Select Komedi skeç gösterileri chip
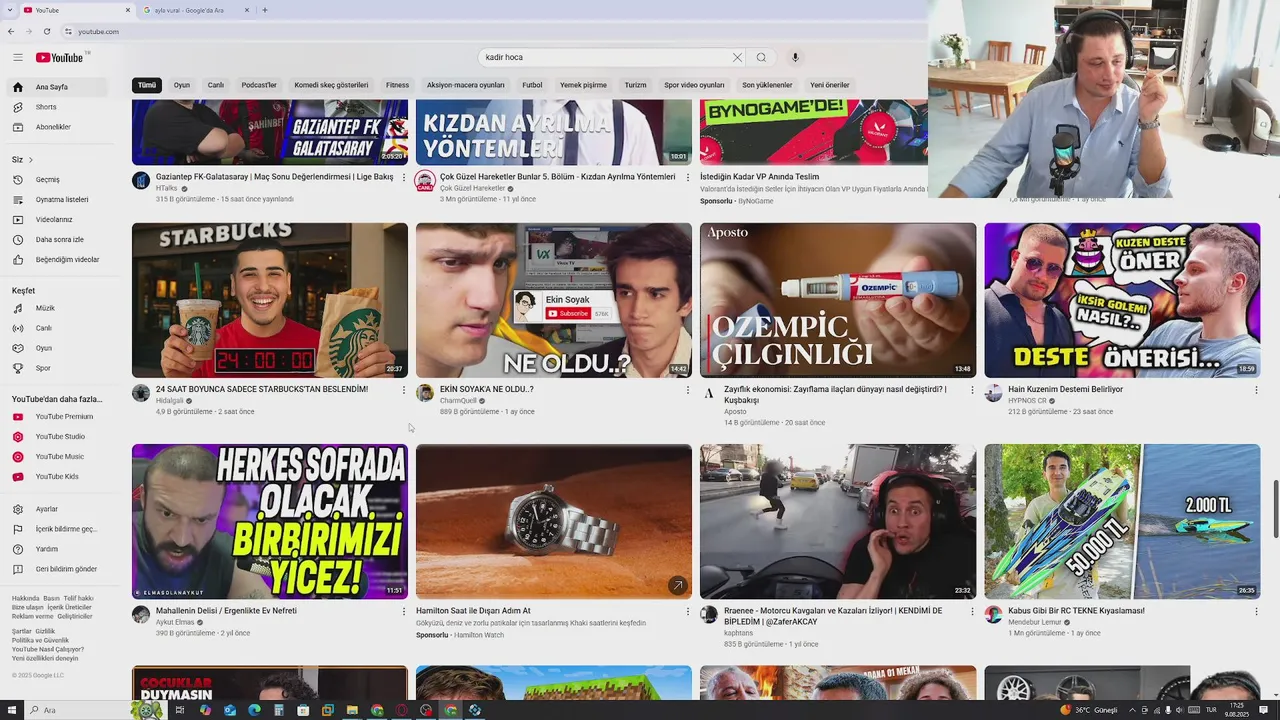Screen dimensions: 1280x720 [x=331, y=85]
